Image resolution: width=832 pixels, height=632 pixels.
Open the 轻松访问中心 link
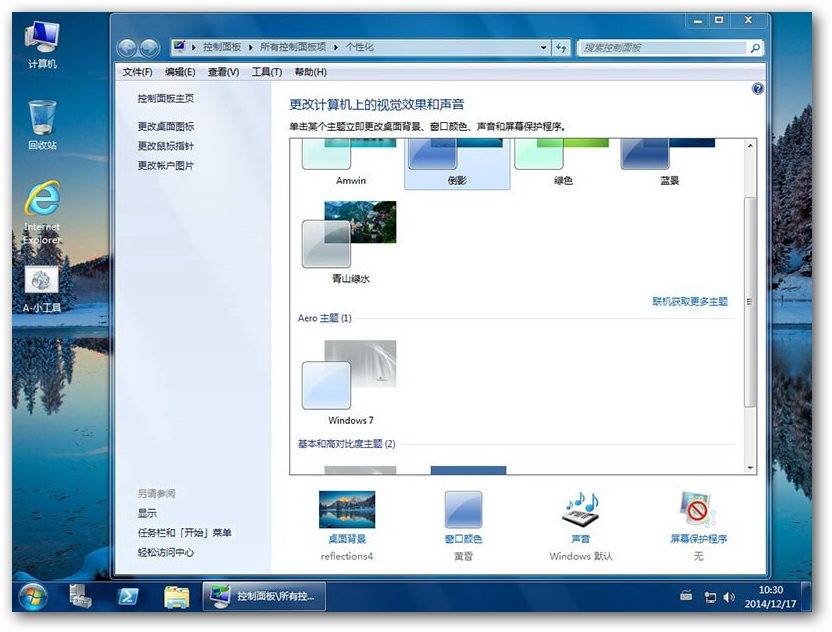(x=166, y=552)
